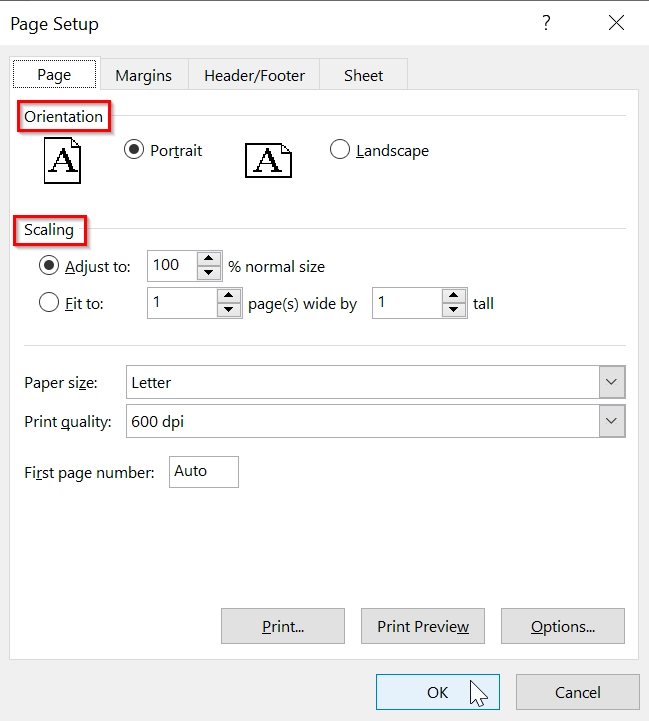Image resolution: width=649 pixels, height=721 pixels.
Task: Select the Portrait radio button
Action: tap(134, 150)
